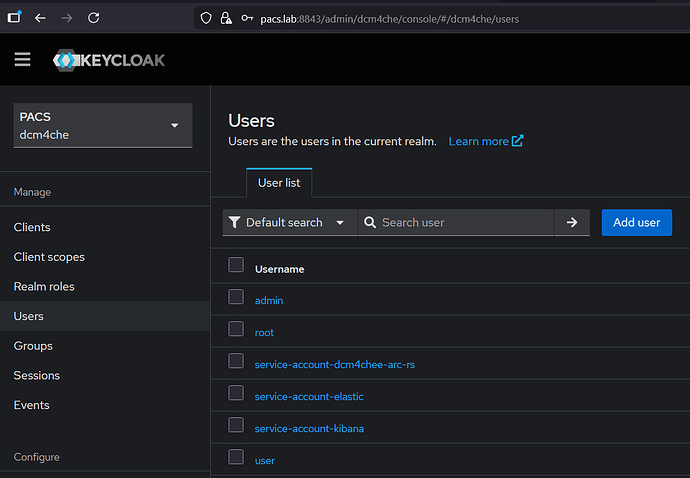Switch to the User list tab
This screenshot has height=478, width=690.
click(279, 183)
